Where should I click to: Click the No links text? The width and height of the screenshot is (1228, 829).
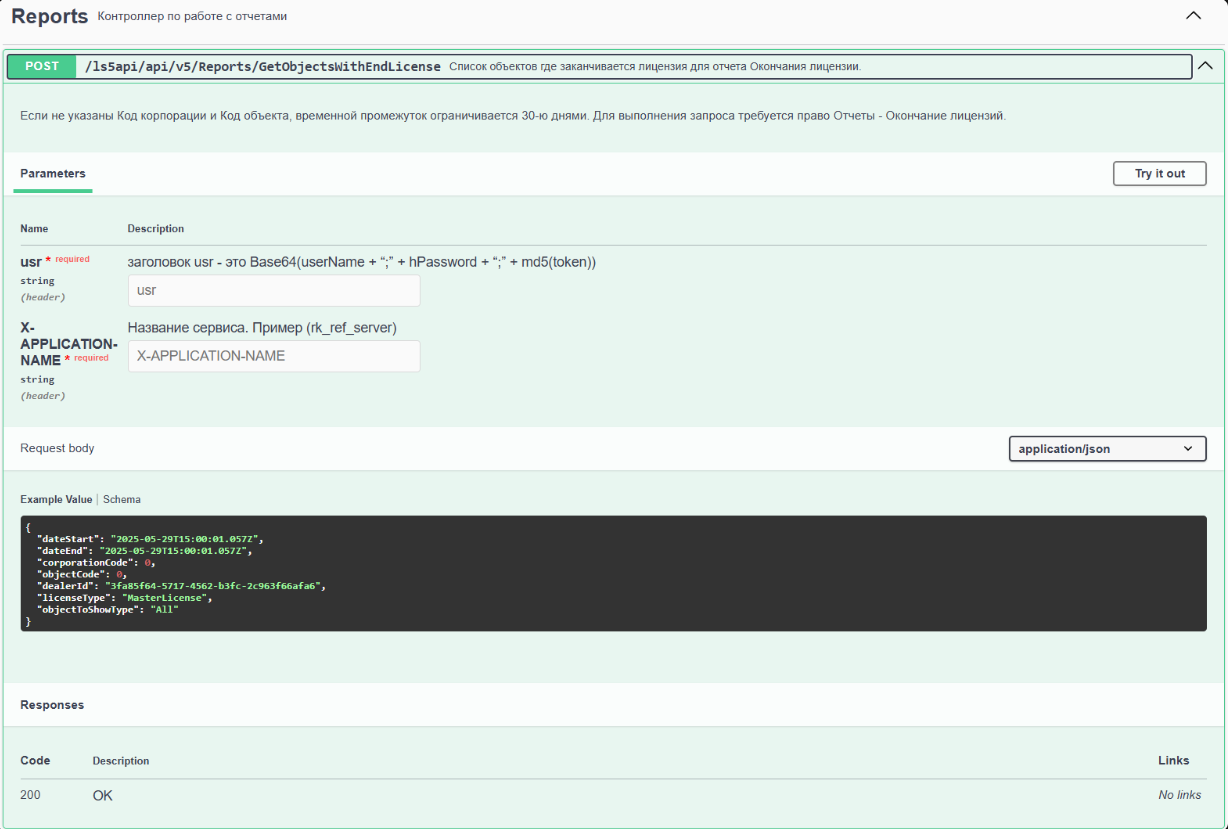click(x=1179, y=795)
